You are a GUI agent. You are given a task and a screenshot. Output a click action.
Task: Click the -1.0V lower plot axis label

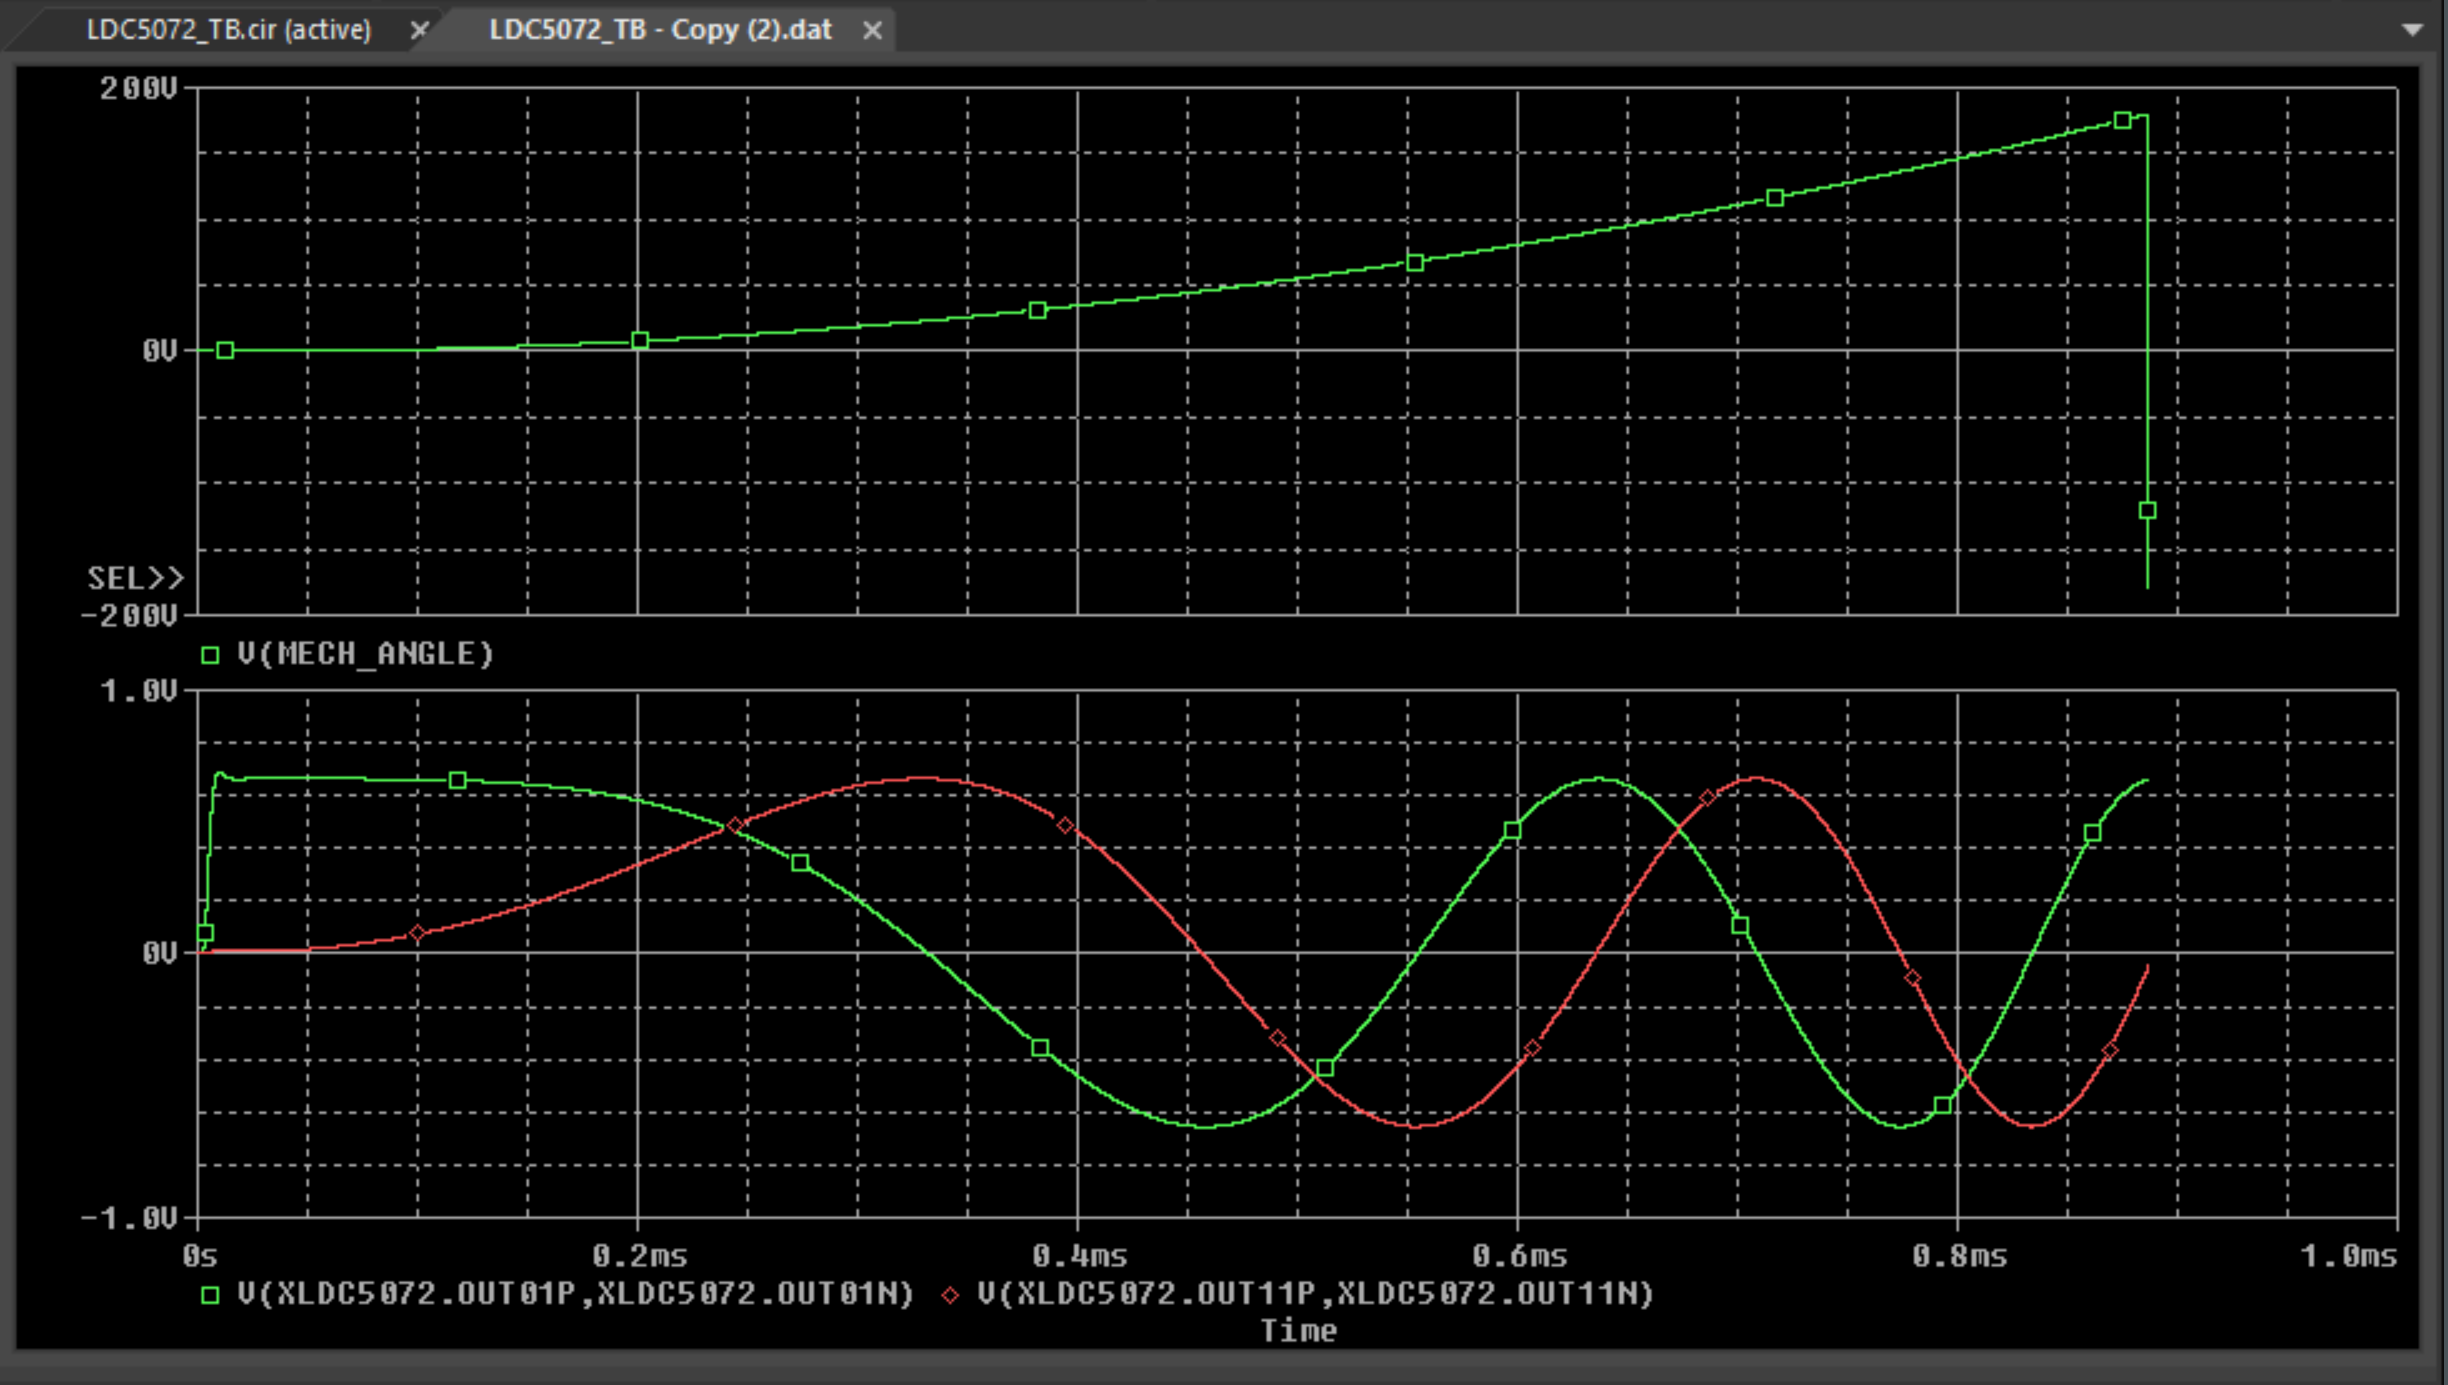click(x=130, y=1218)
